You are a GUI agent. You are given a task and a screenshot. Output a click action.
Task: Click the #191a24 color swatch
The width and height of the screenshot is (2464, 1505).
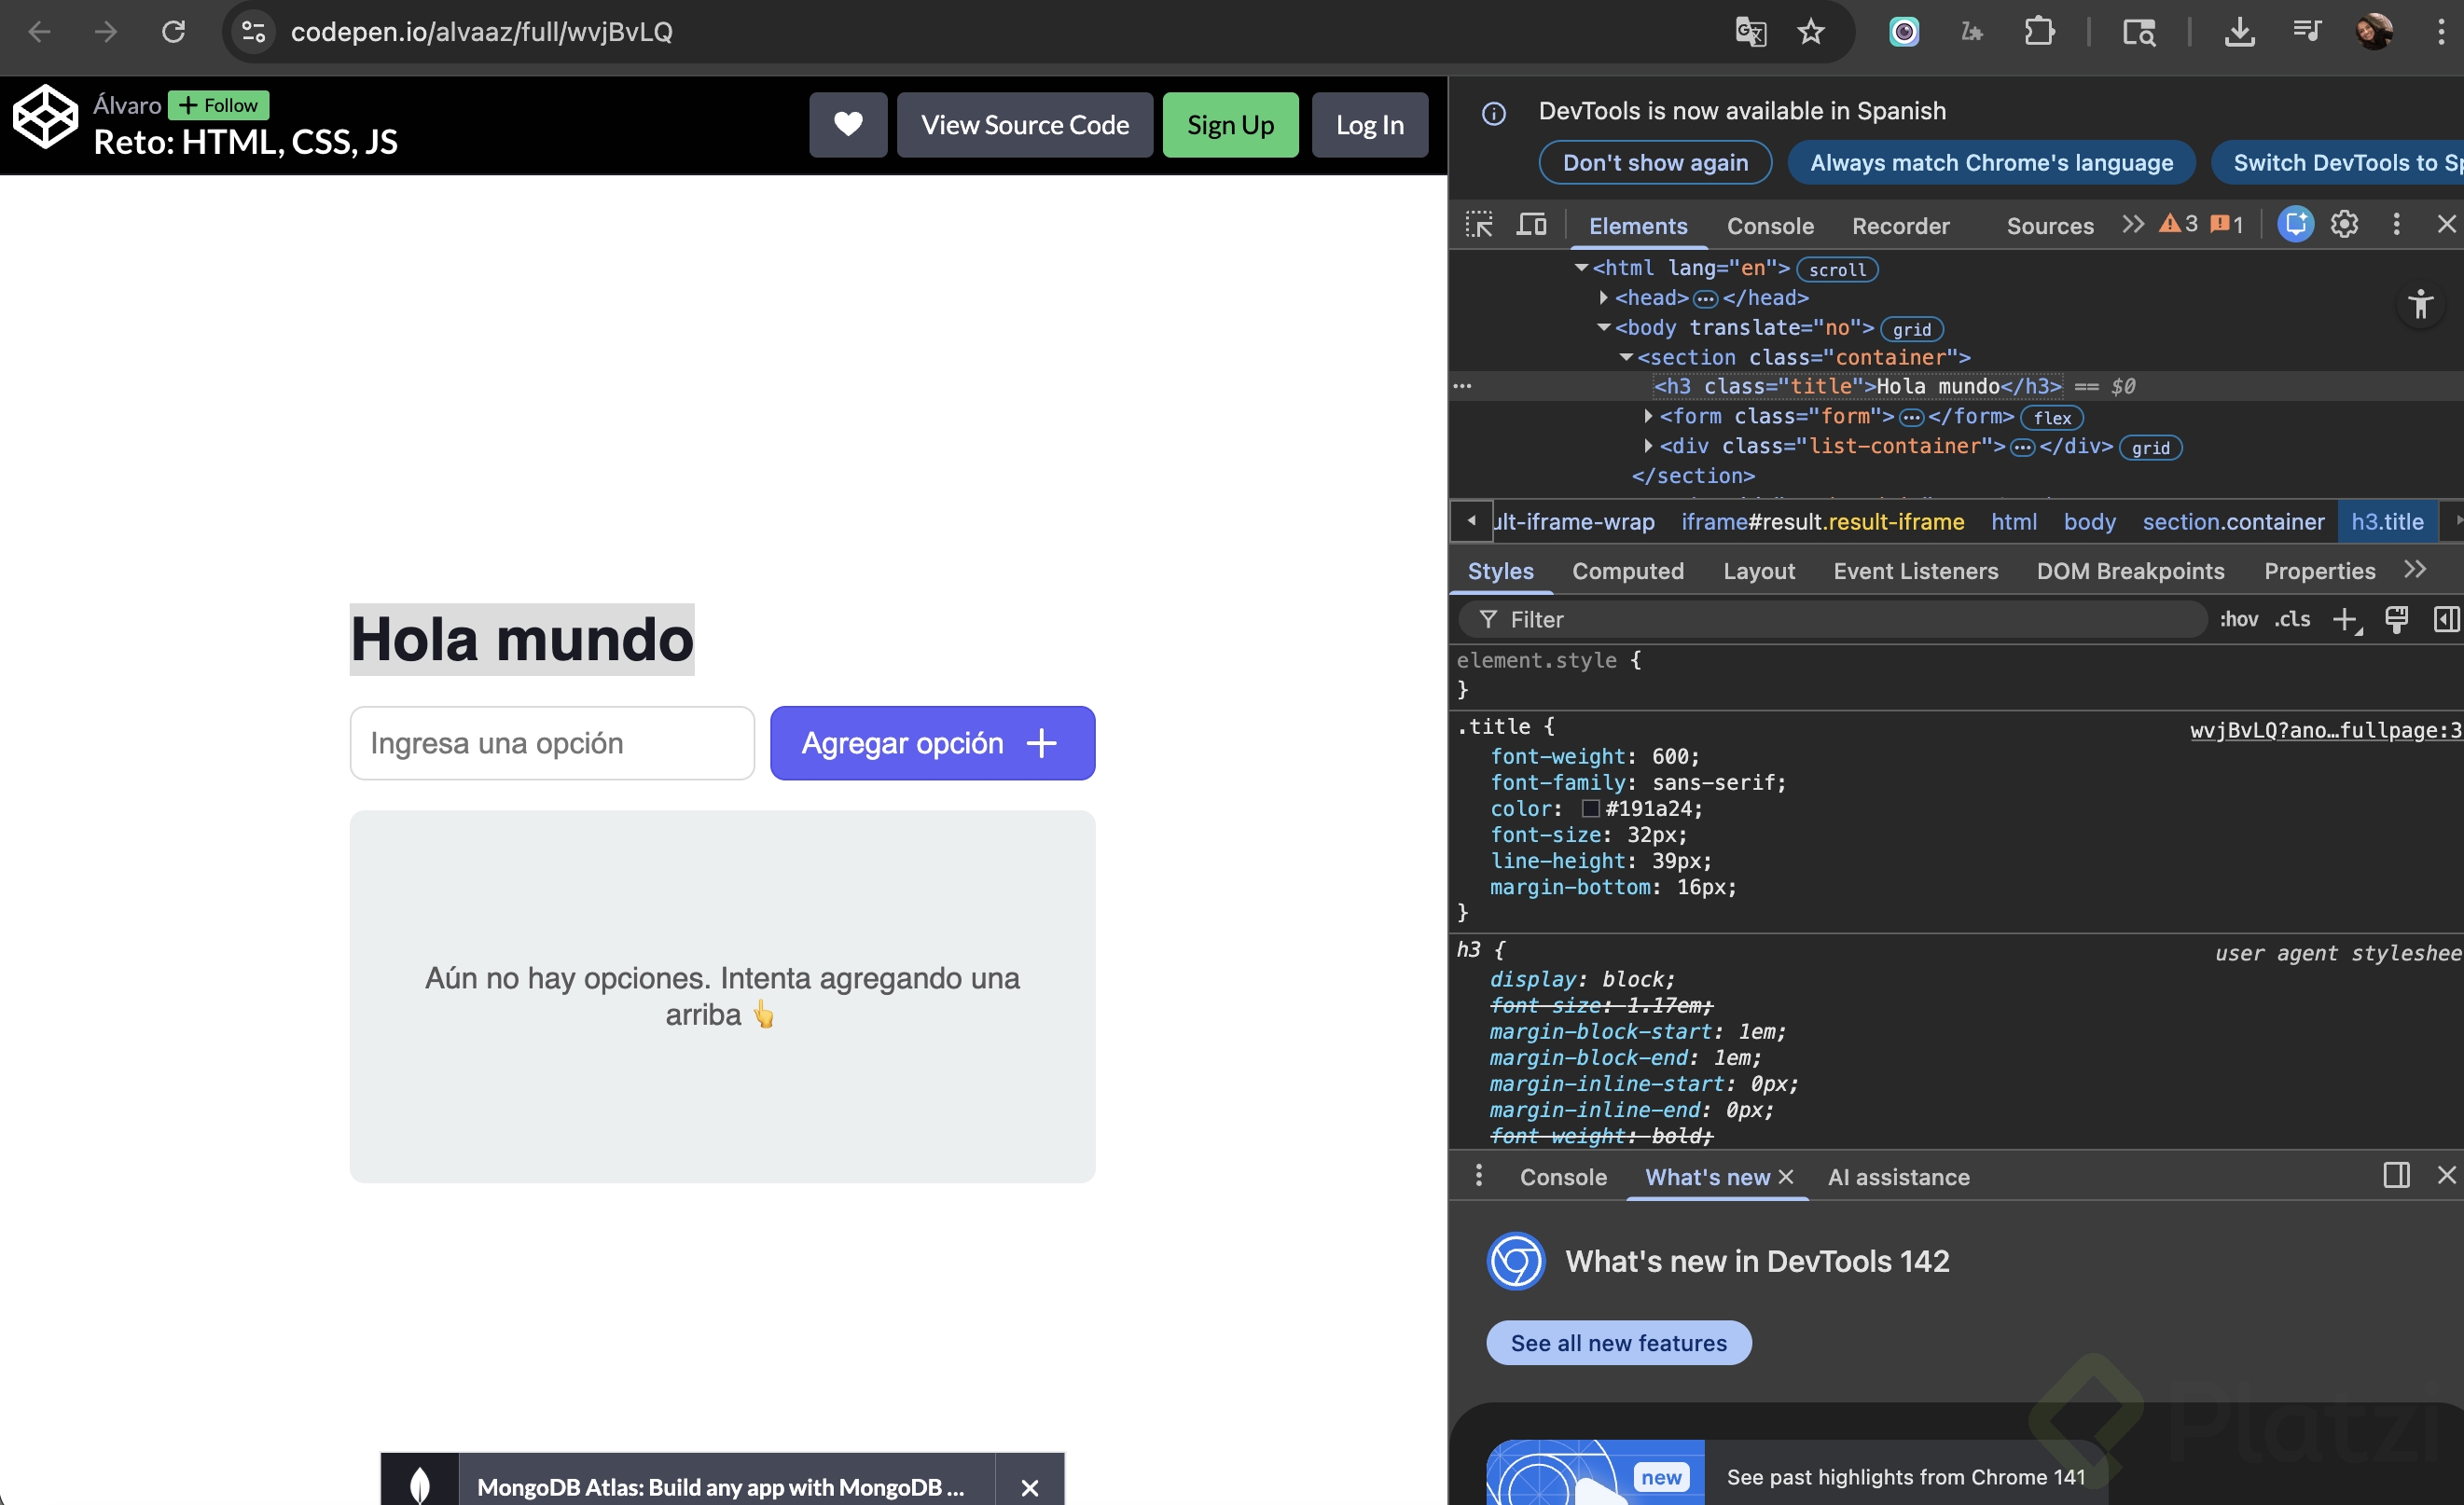click(1590, 809)
